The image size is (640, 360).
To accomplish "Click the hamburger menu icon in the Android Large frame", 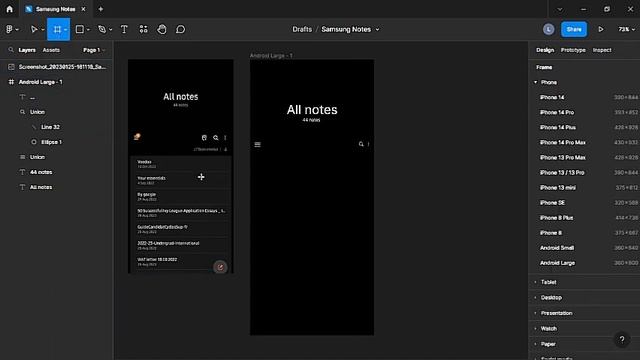I will coord(258,144).
